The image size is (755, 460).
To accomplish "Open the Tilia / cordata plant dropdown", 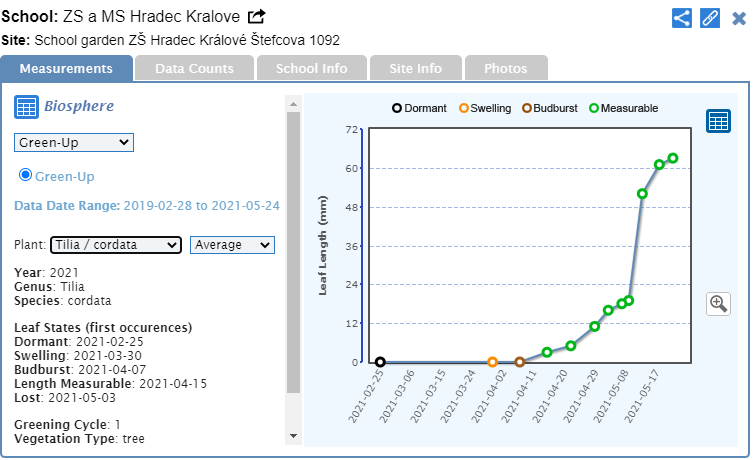I will [x=115, y=245].
